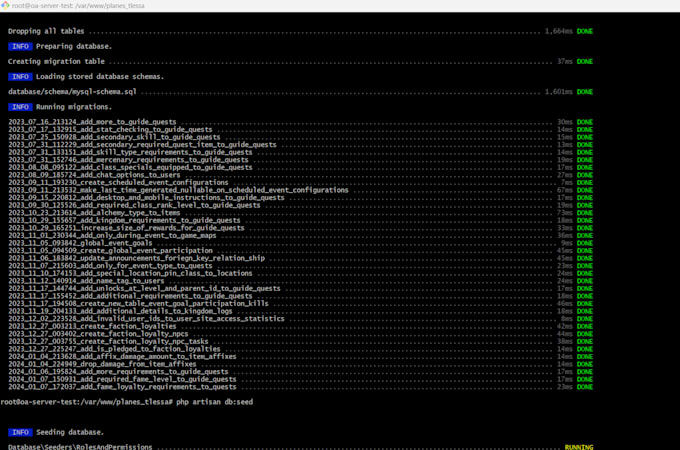Select migration drop_damage_from_item_affixes
Screen dimensions: 680x450
tap(102, 365)
